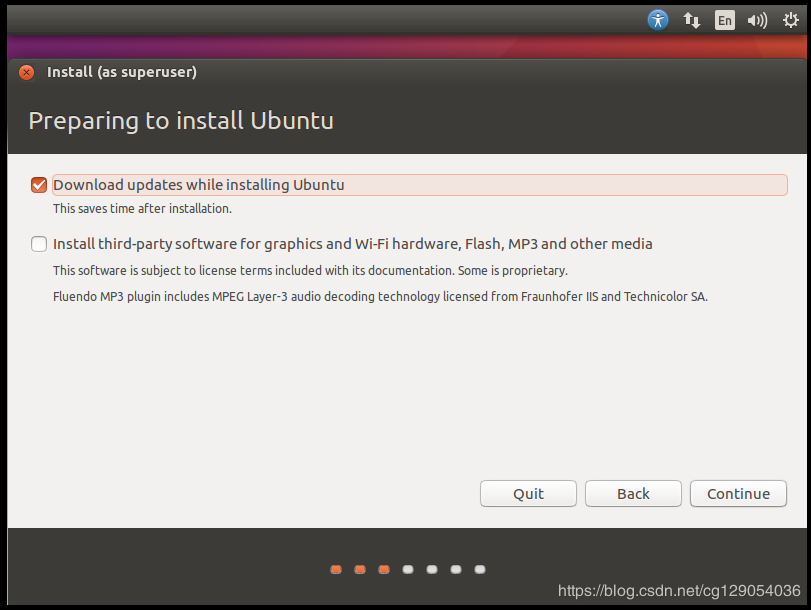This screenshot has height=610, width=811.
Task: Close the installer with the orange X
Action: click(26, 72)
